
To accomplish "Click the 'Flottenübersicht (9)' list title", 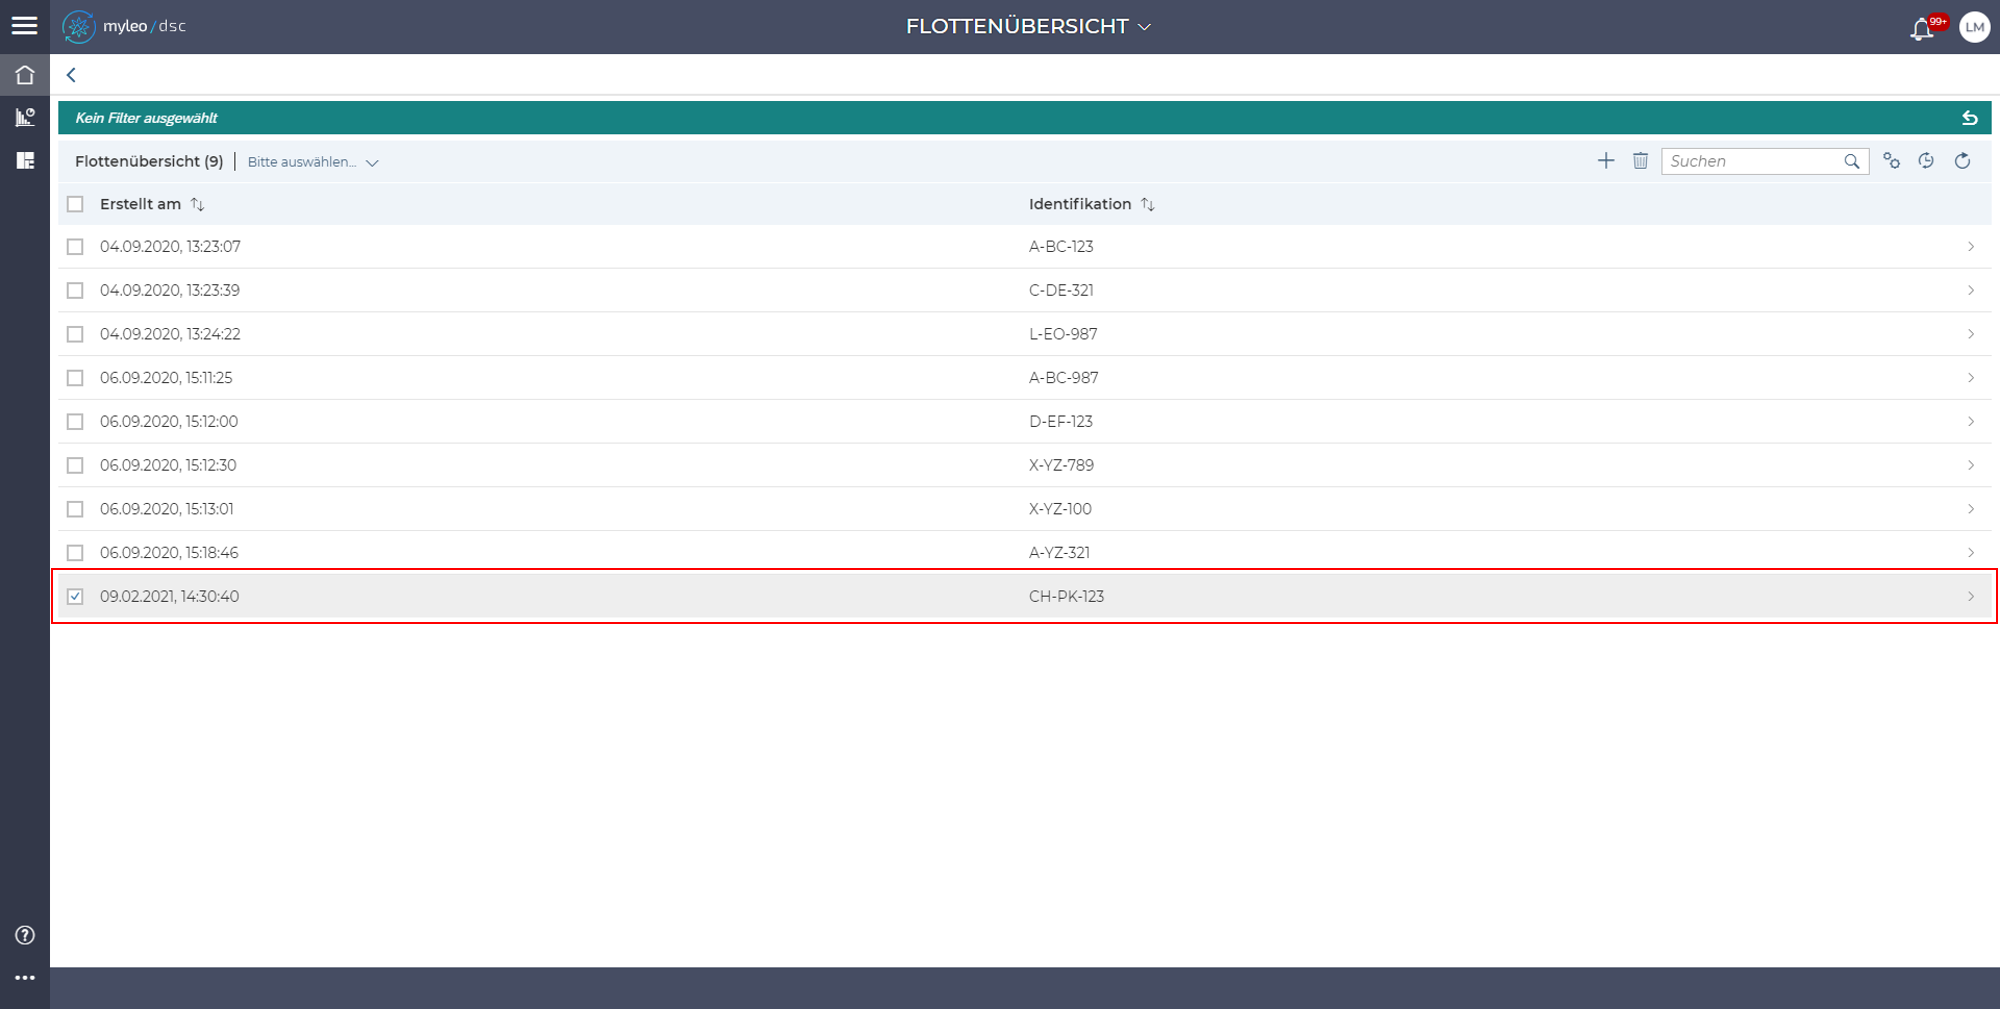I will pyautogui.click(x=149, y=162).
